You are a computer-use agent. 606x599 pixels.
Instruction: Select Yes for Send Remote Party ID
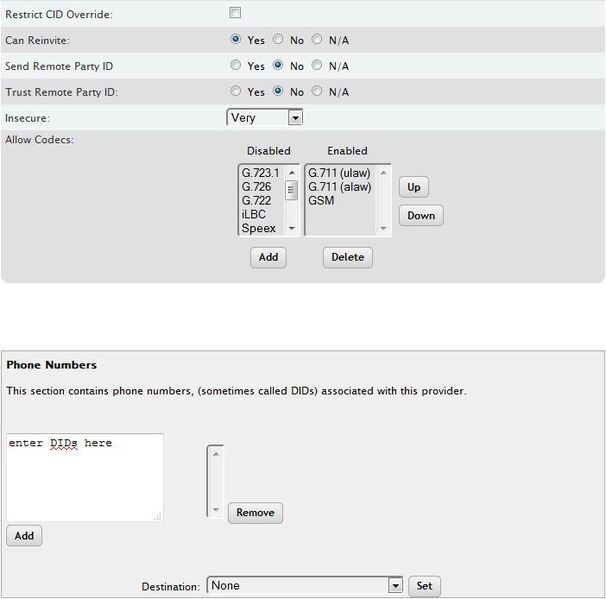click(x=236, y=66)
